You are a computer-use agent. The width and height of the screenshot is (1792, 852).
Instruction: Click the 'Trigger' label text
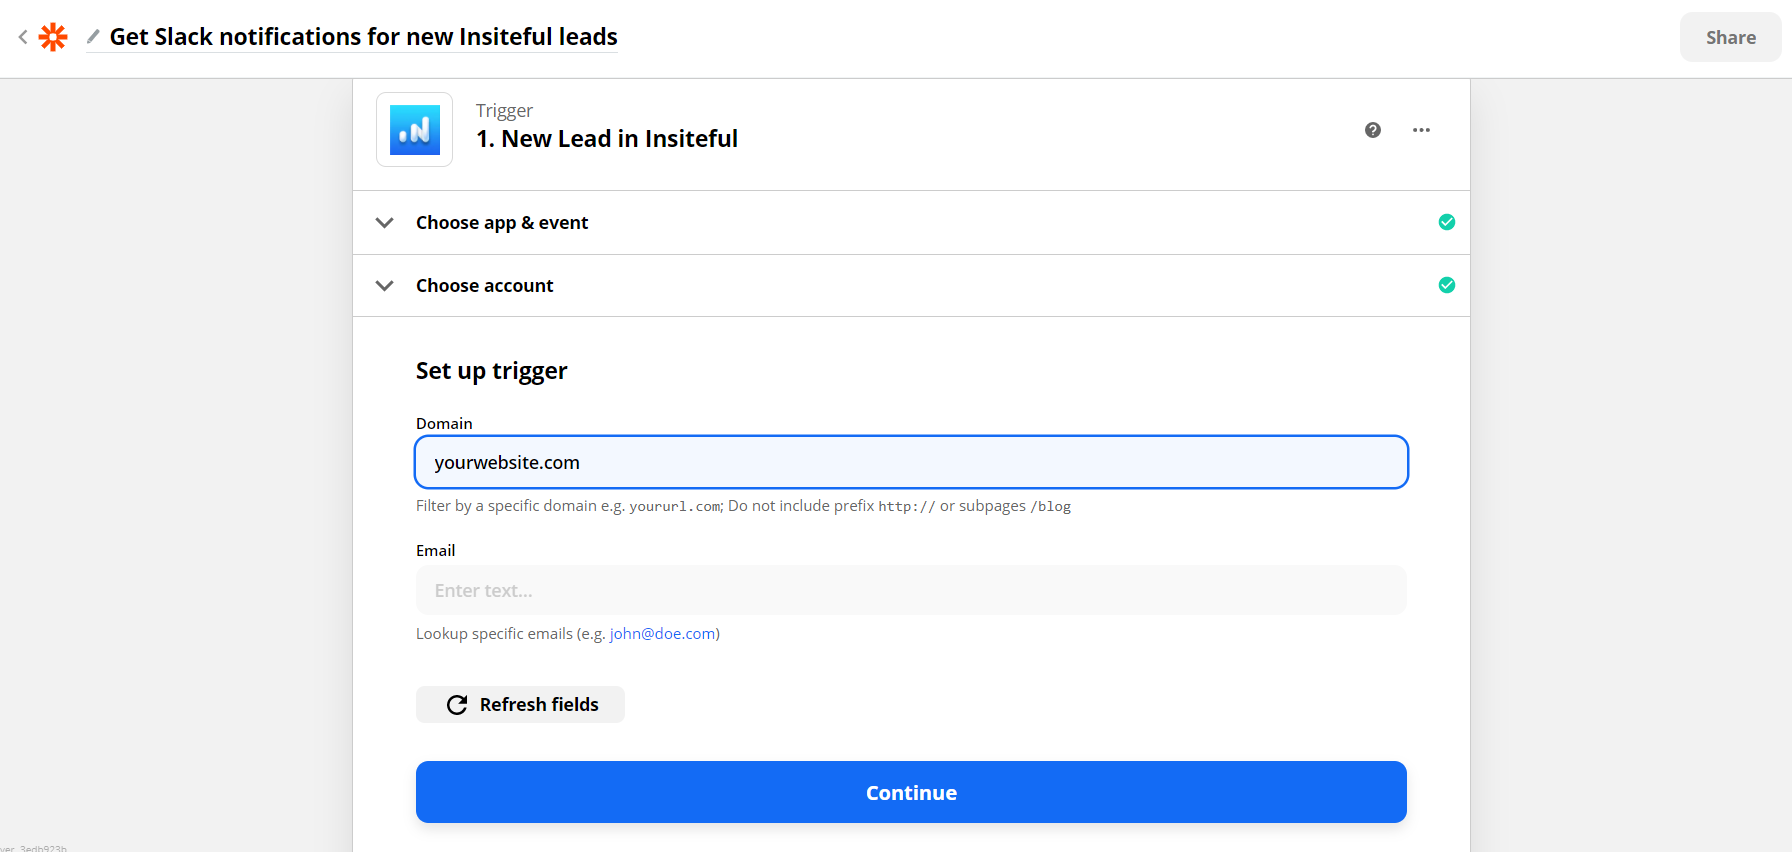(x=504, y=110)
